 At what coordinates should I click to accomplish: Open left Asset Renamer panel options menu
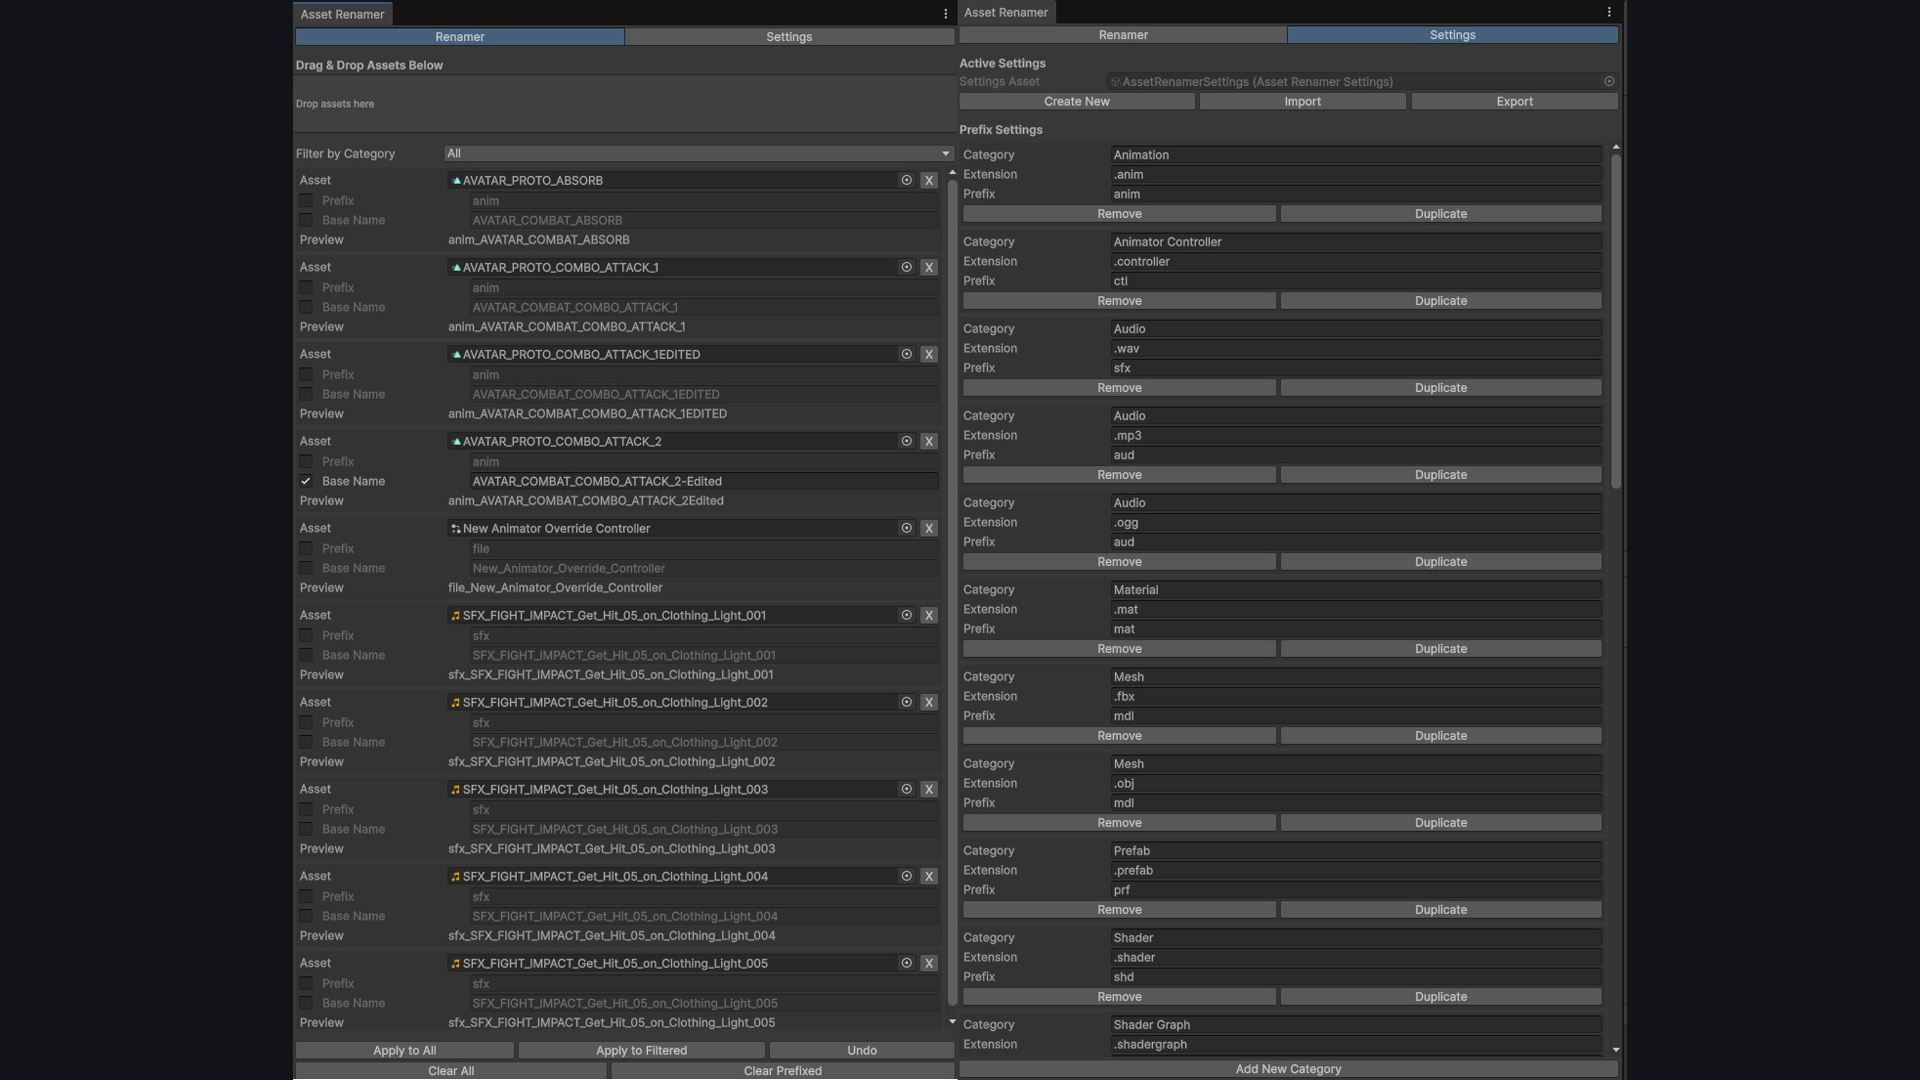click(x=945, y=14)
